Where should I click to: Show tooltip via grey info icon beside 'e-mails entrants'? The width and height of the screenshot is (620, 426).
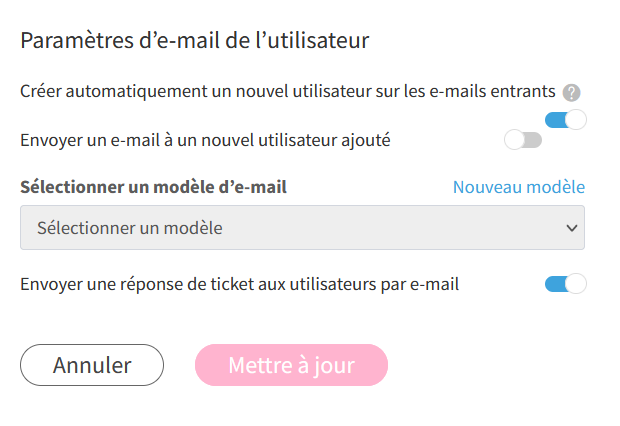571,93
